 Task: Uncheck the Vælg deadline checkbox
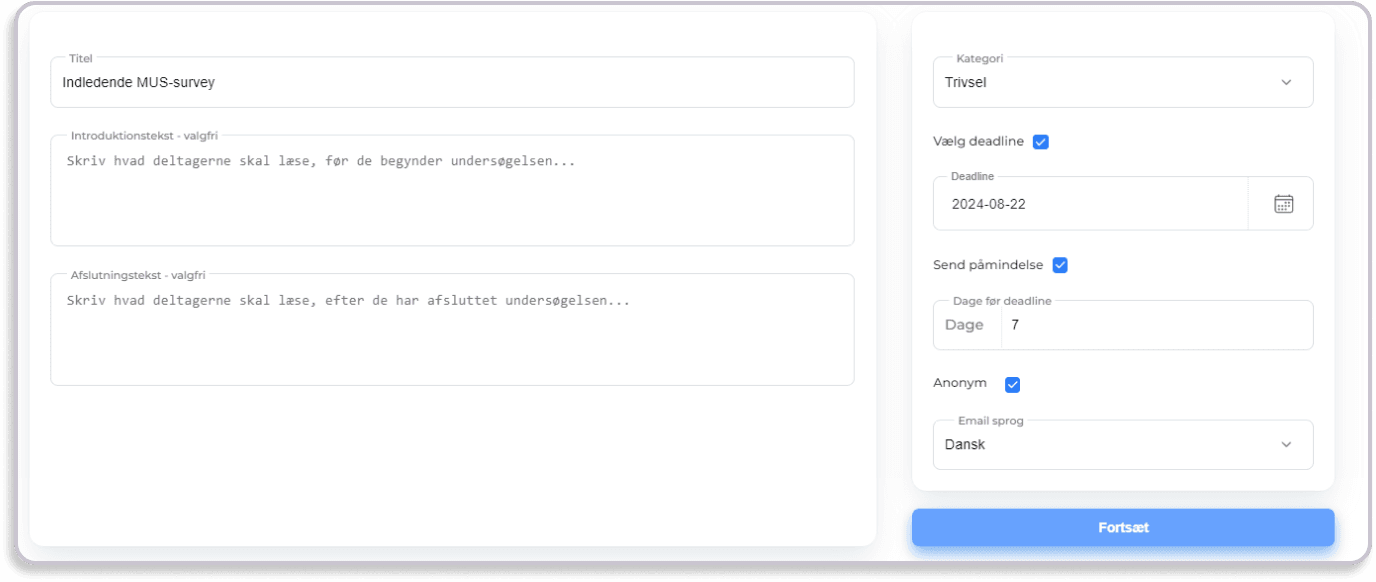(1040, 142)
